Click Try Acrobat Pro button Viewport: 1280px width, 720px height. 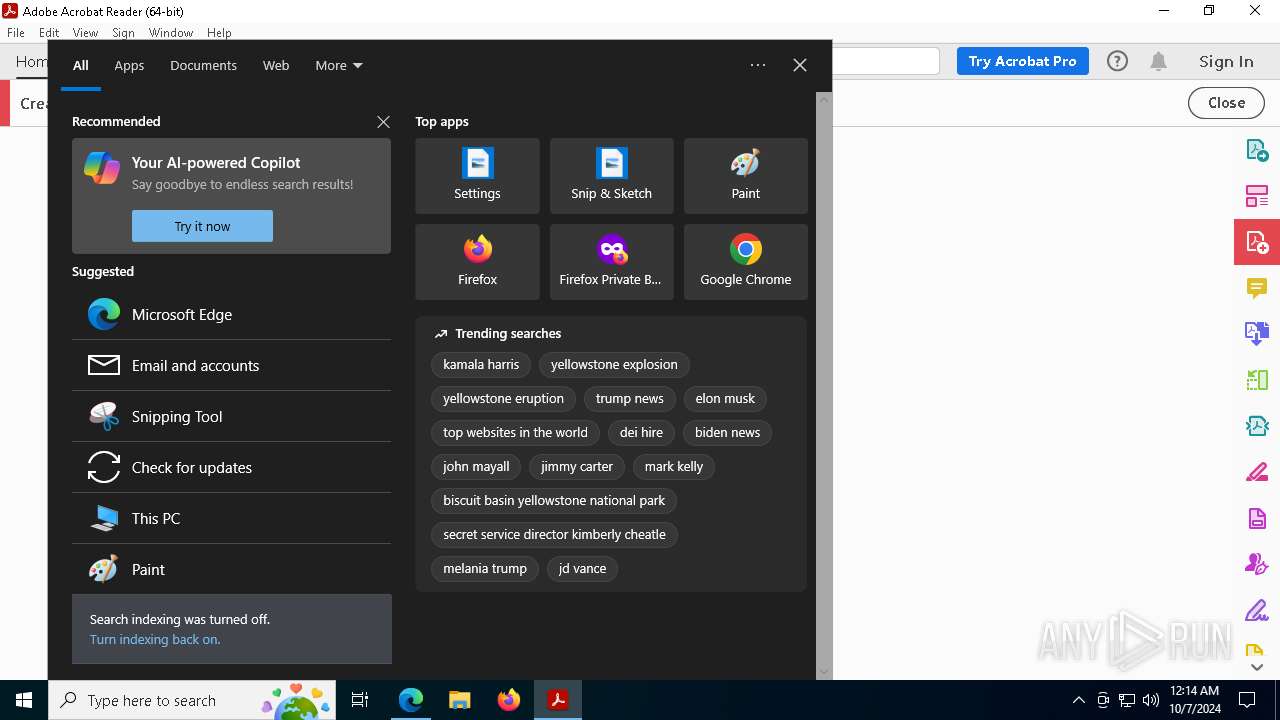(x=1022, y=61)
